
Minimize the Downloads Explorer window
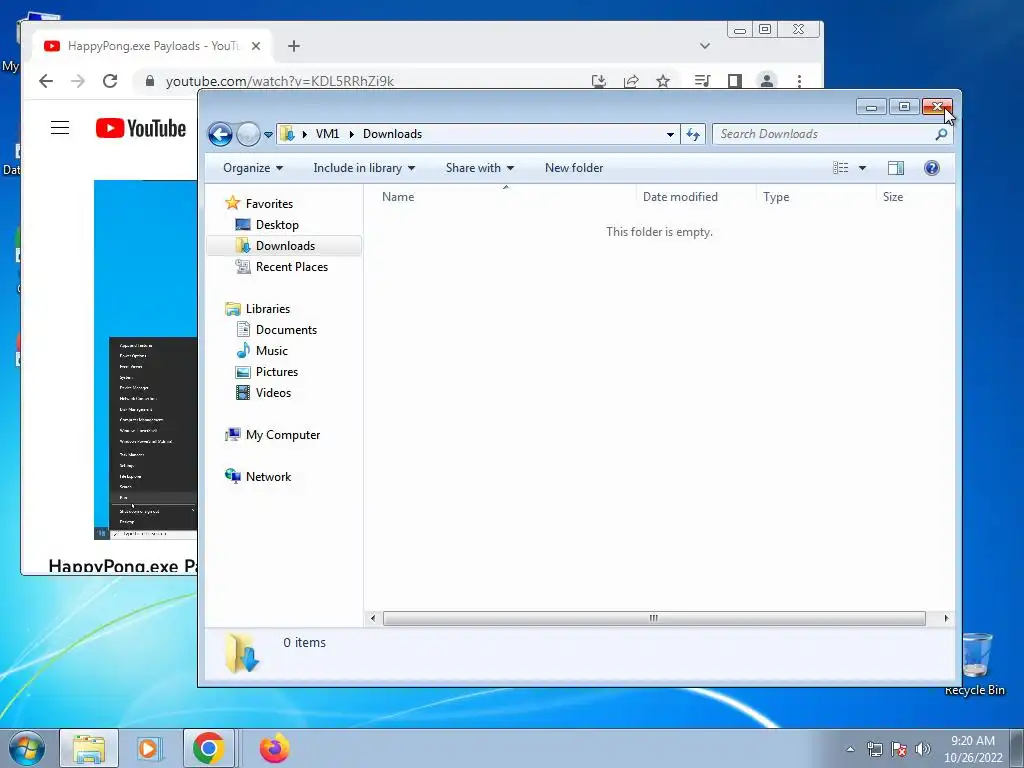[x=871, y=106]
